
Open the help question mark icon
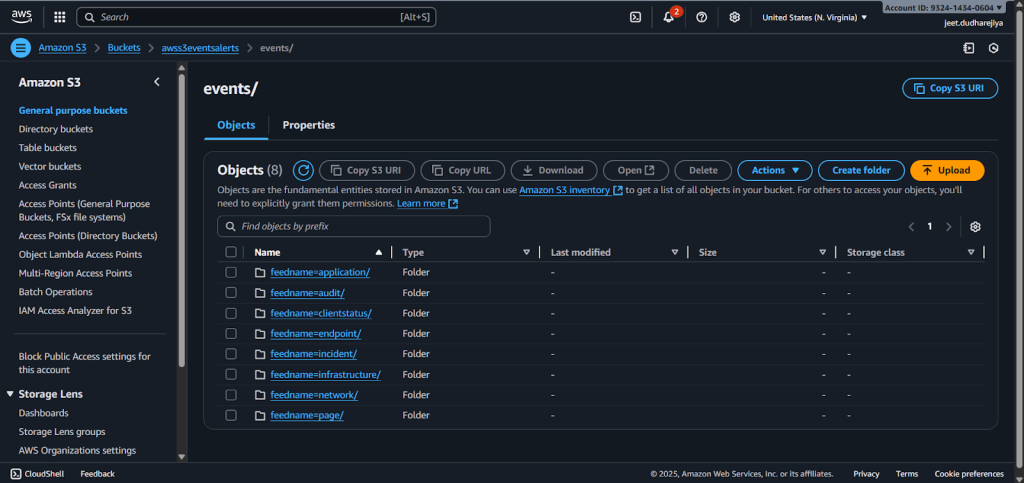[701, 18]
